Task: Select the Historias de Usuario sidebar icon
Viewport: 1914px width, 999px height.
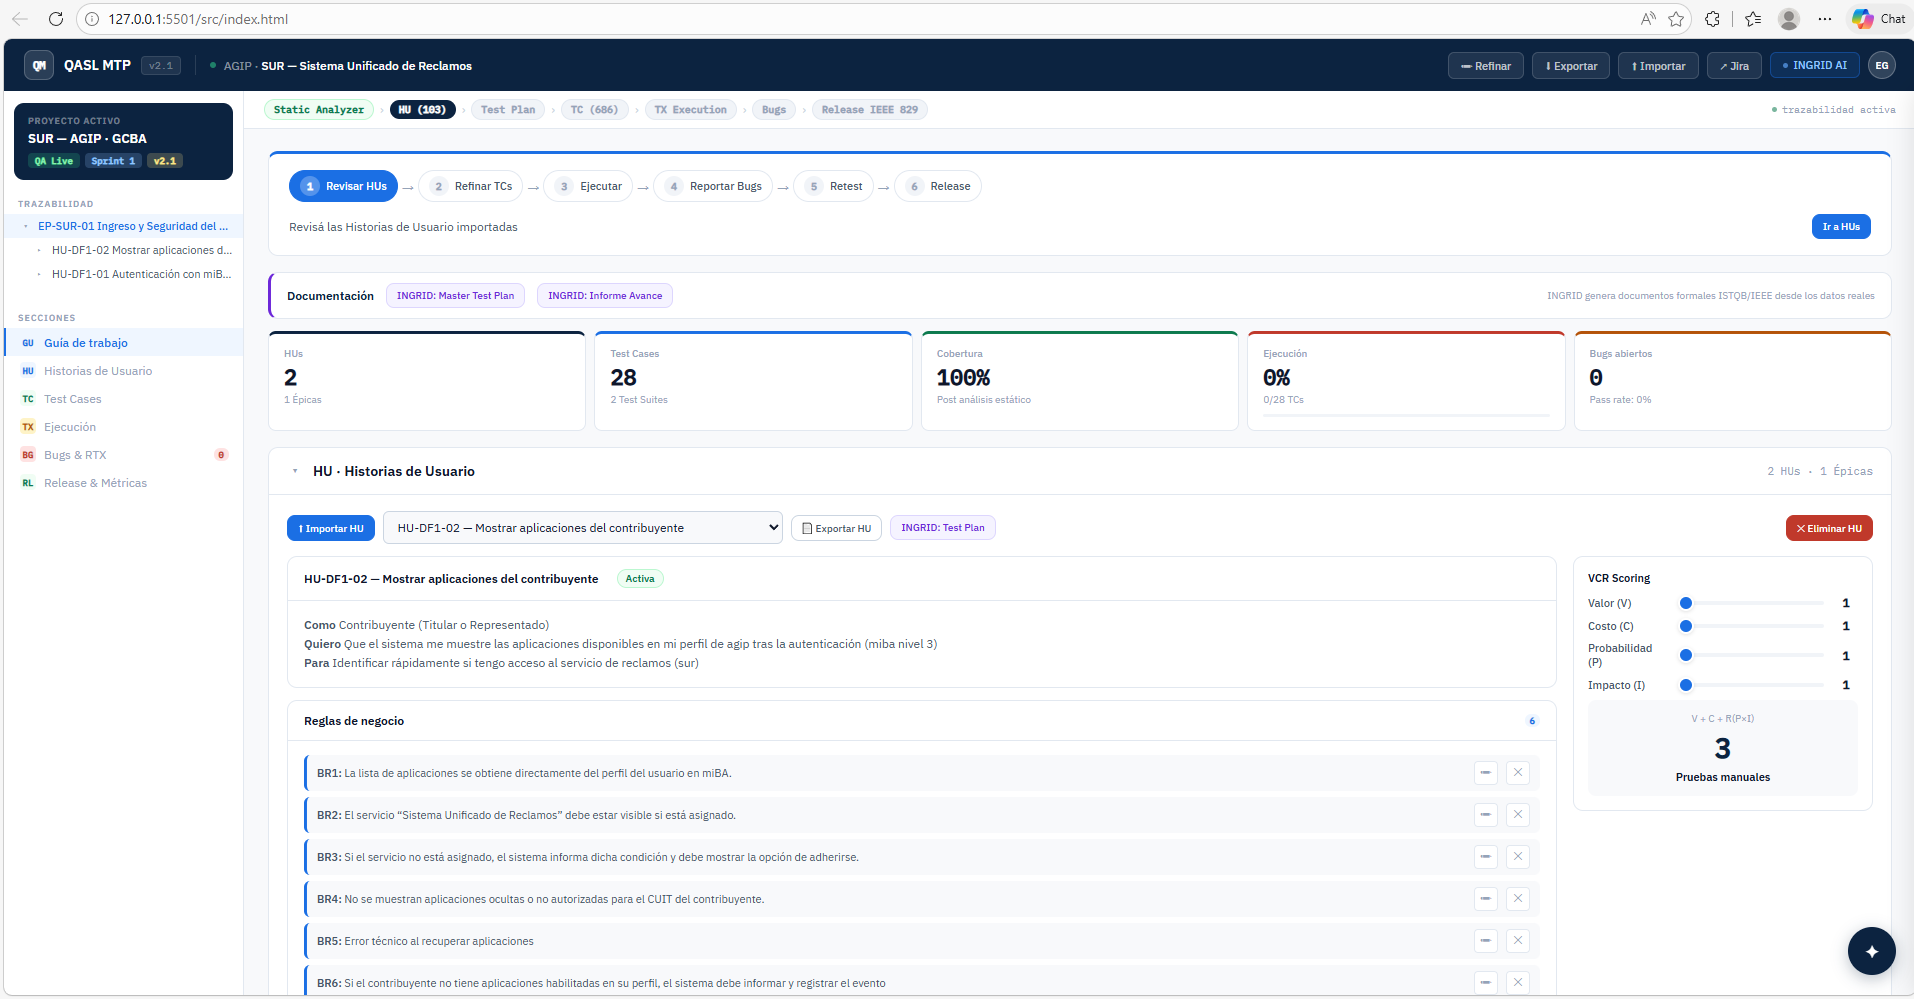Action: point(27,370)
